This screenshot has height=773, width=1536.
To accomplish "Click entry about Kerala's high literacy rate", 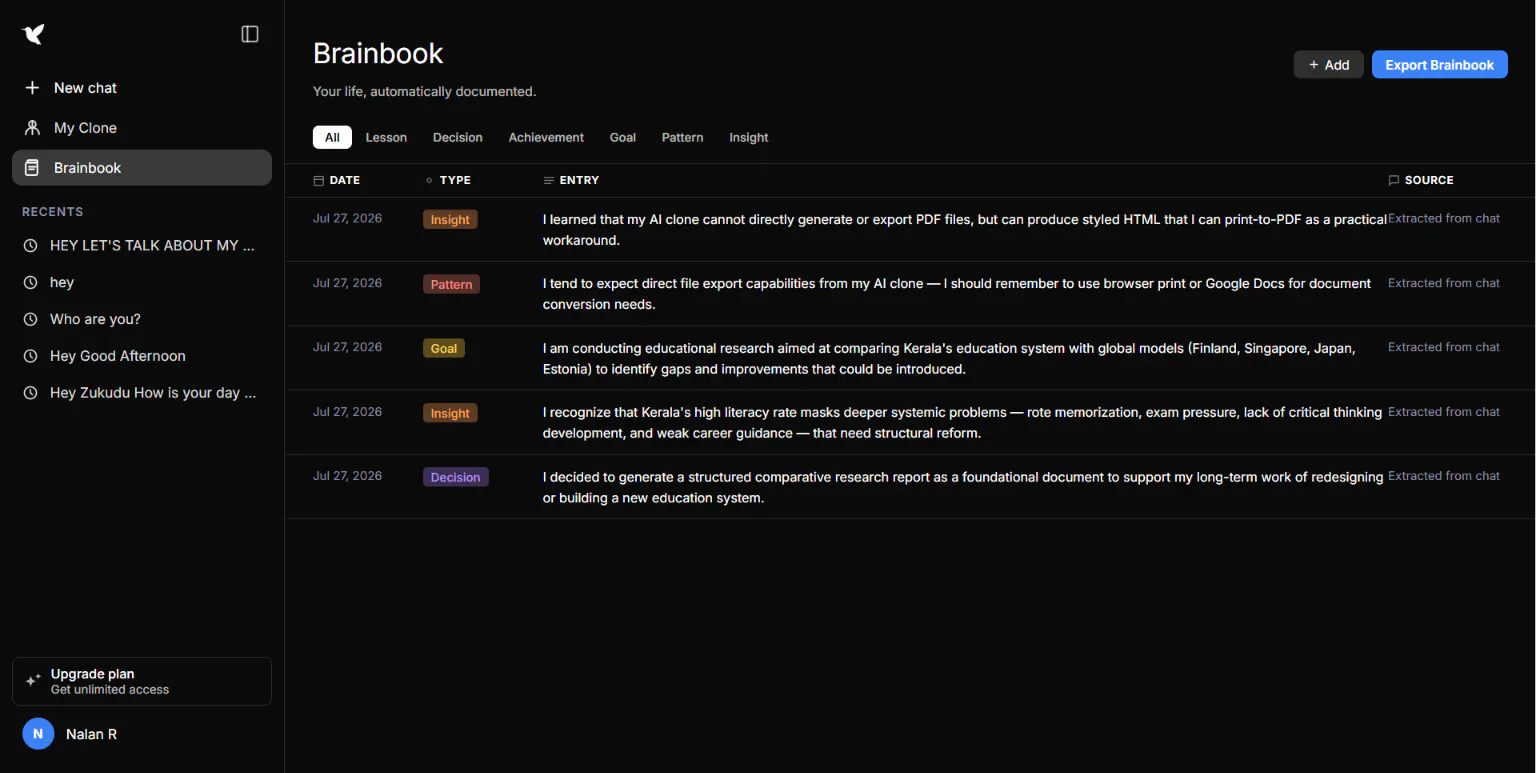I will pyautogui.click(x=962, y=423).
